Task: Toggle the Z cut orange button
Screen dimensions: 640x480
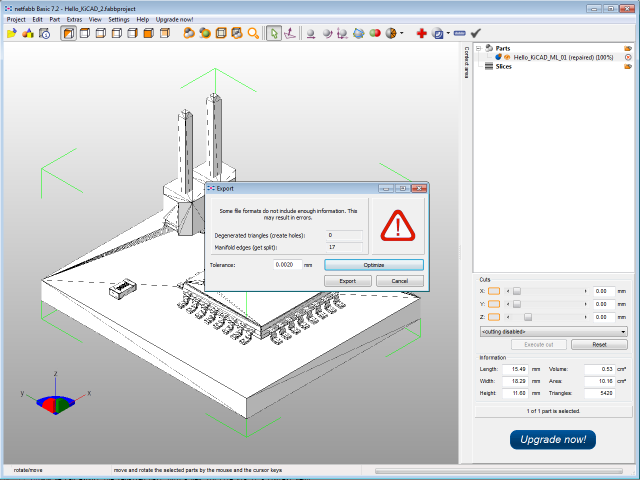Action: [494, 317]
